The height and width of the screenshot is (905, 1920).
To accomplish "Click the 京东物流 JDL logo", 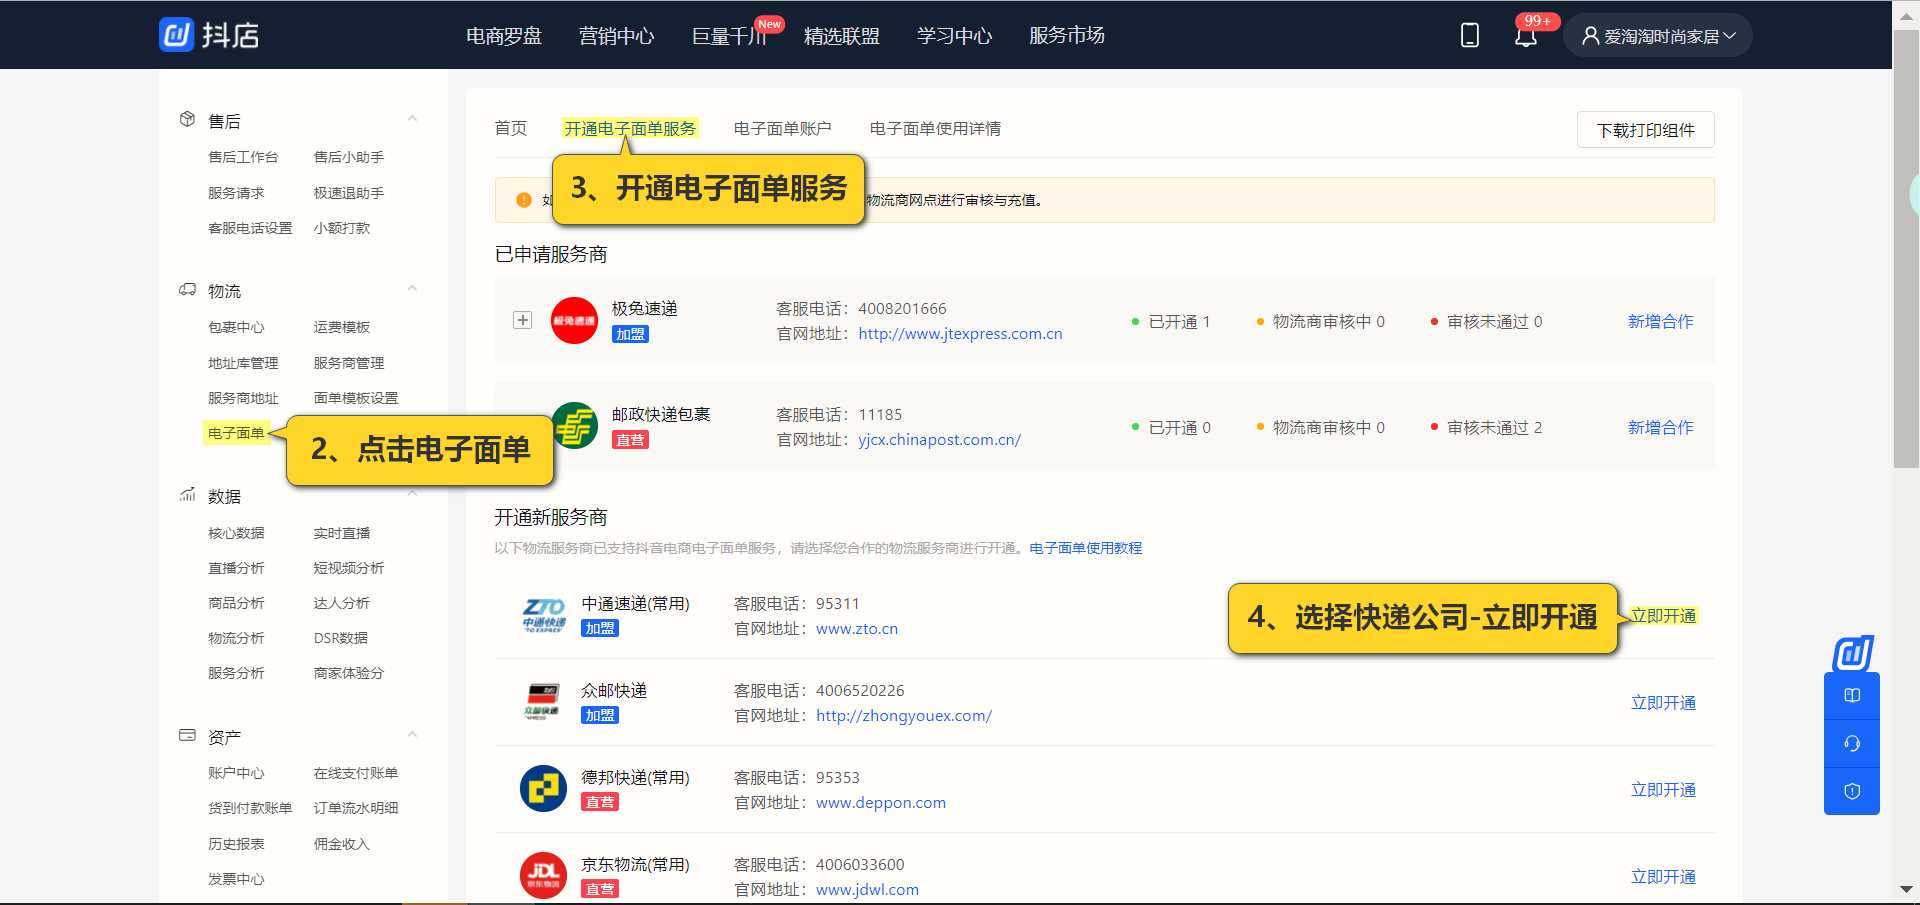I will pos(543,875).
